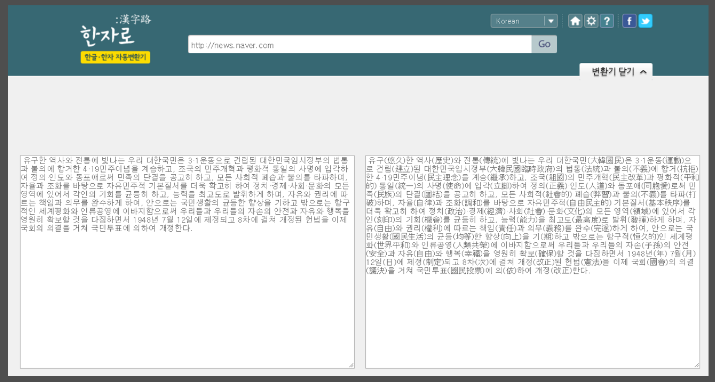Open help with the question mark icon
Viewport: 715px width, 382px height.
[606, 21]
